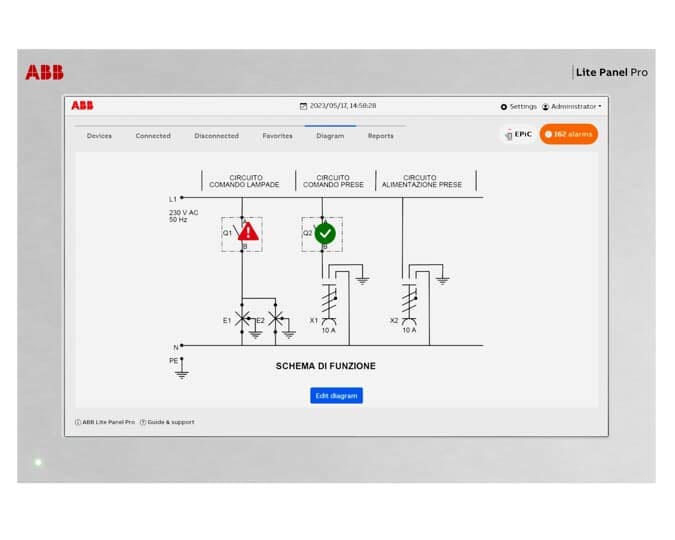Select the Diagram tab

330,136
